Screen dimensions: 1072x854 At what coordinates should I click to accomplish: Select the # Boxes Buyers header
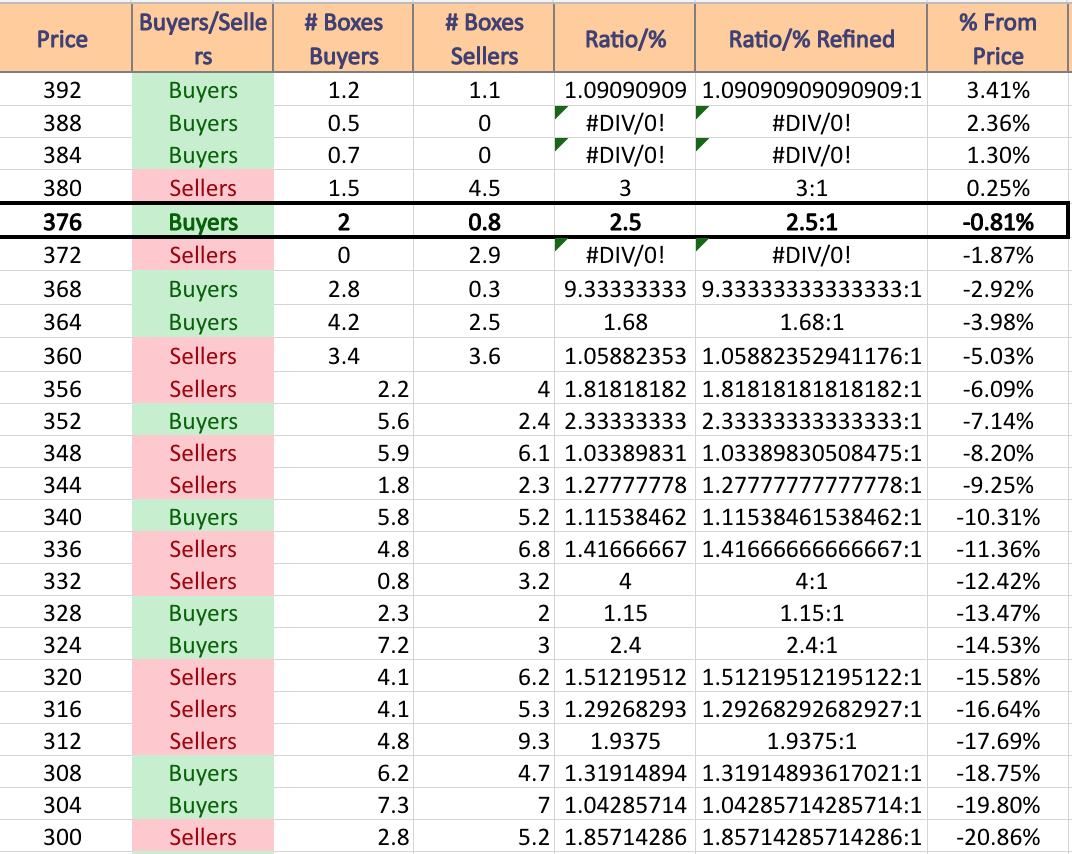pyautogui.click(x=343, y=38)
